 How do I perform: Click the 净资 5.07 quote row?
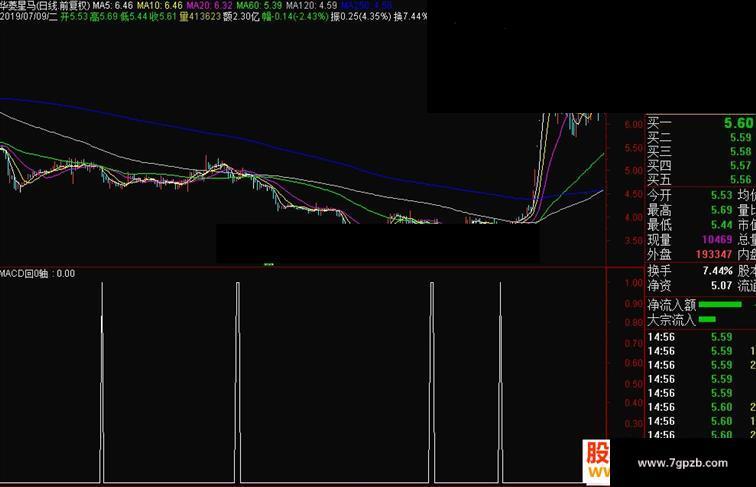689,285
